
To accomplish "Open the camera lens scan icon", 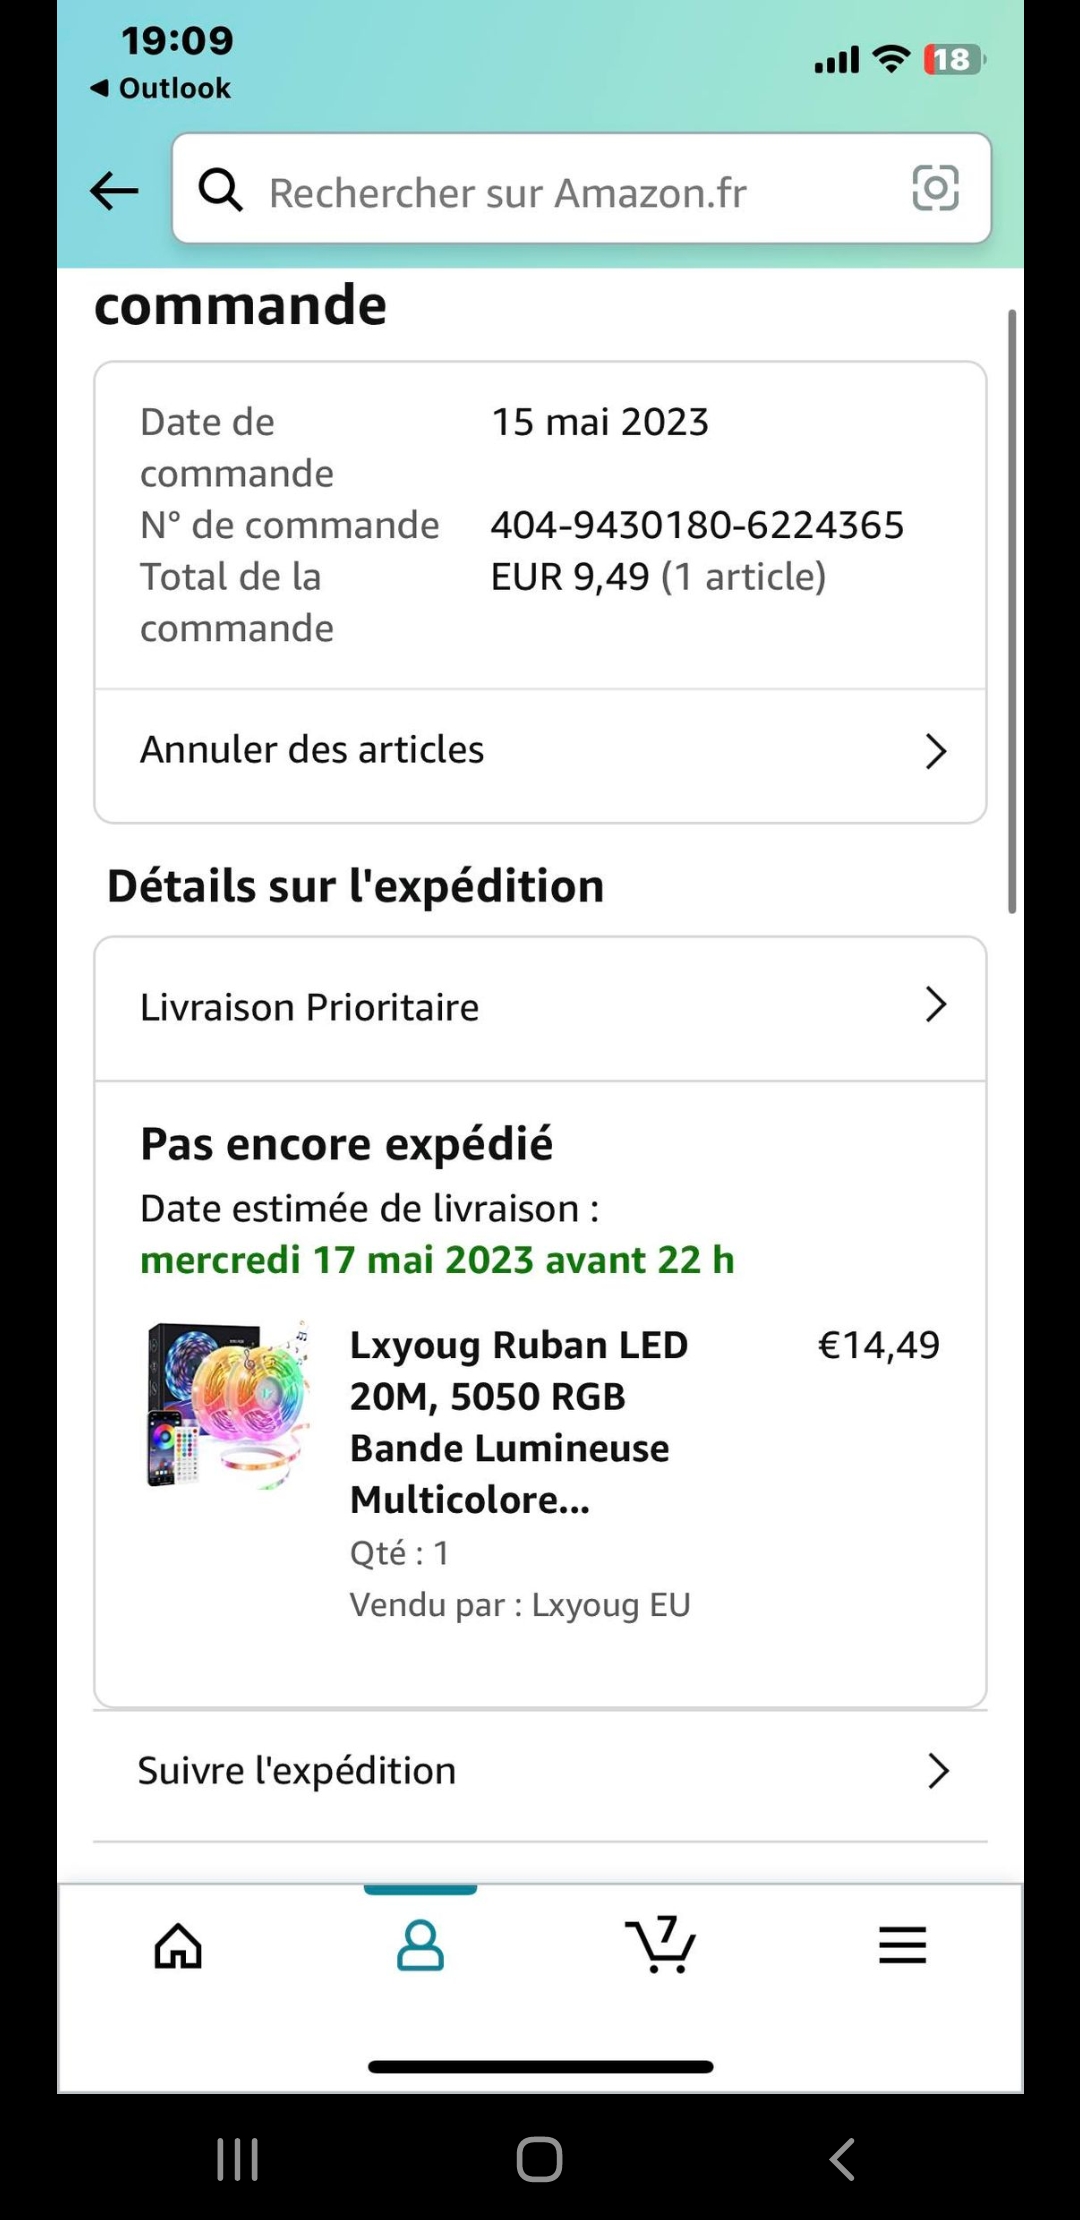I will [x=935, y=188].
